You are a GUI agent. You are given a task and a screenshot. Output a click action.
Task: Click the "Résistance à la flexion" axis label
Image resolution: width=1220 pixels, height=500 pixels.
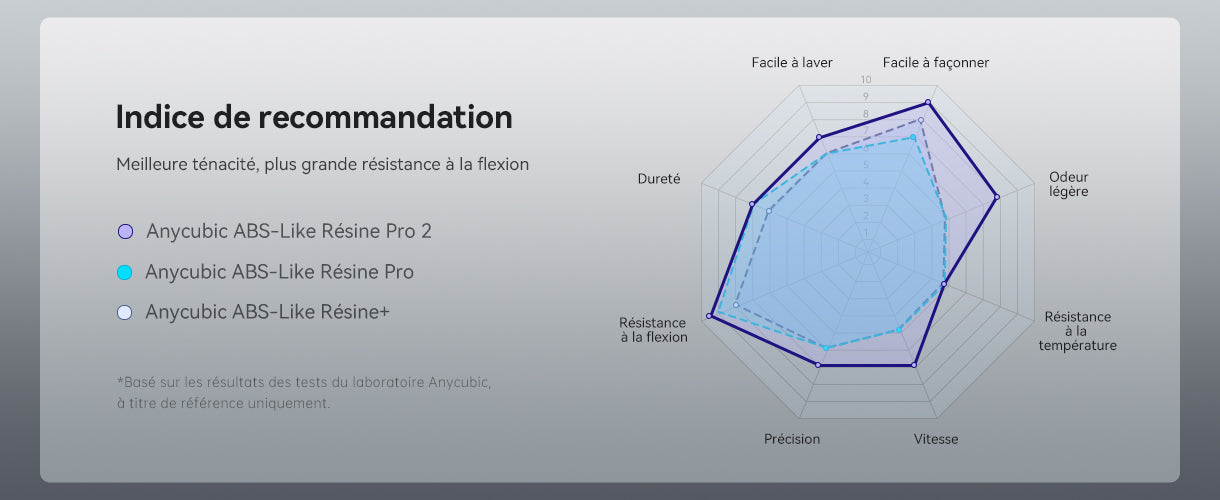[x=653, y=330]
